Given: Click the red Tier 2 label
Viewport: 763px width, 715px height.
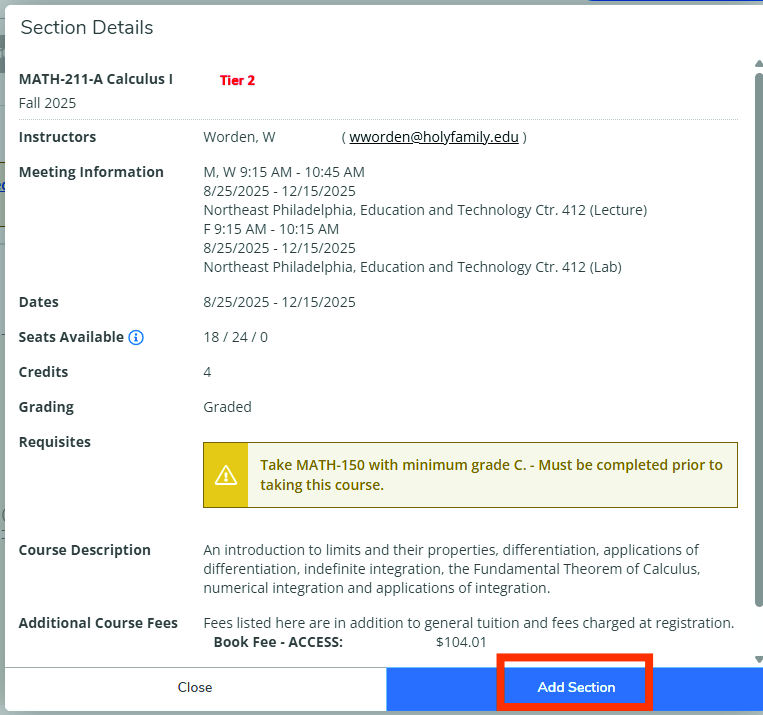Looking at the screenshot, I should [237, 80].
